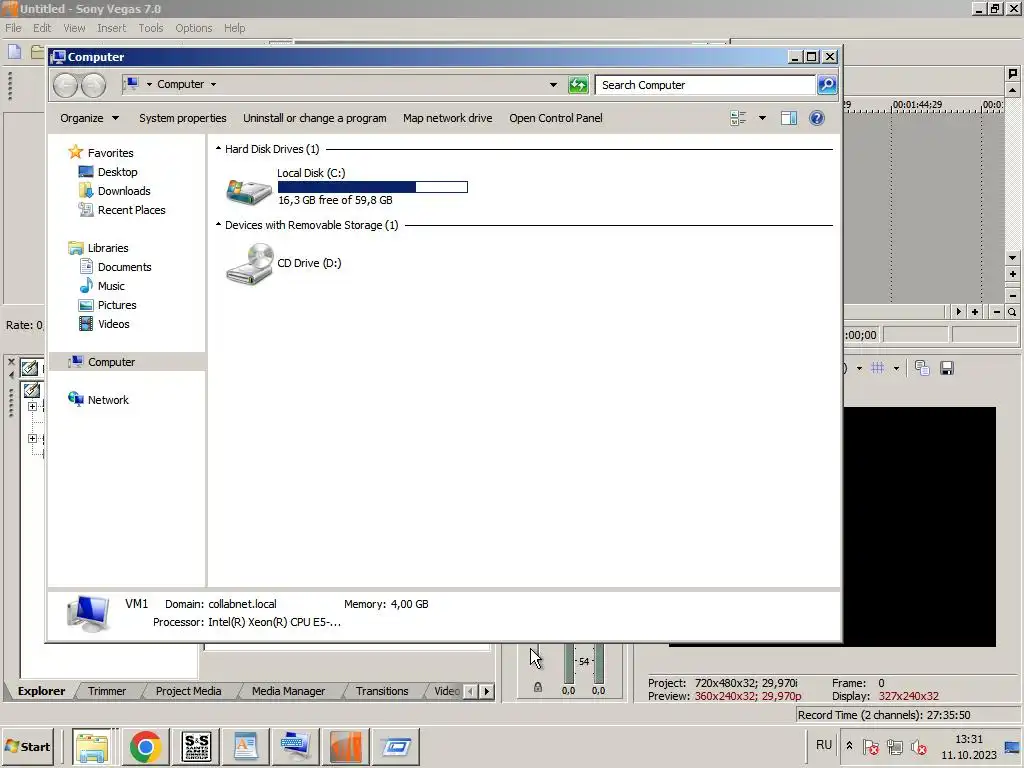Show hidden system tray icons
This screenshot has height=768, width=1024.
point(849,745)
